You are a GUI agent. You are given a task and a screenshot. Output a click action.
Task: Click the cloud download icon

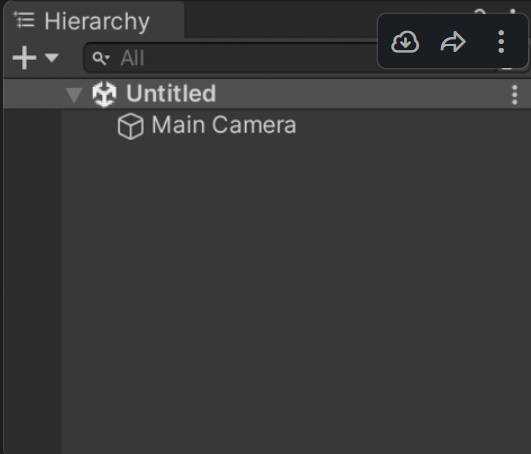pyautogui.click(x=405, y=42)
